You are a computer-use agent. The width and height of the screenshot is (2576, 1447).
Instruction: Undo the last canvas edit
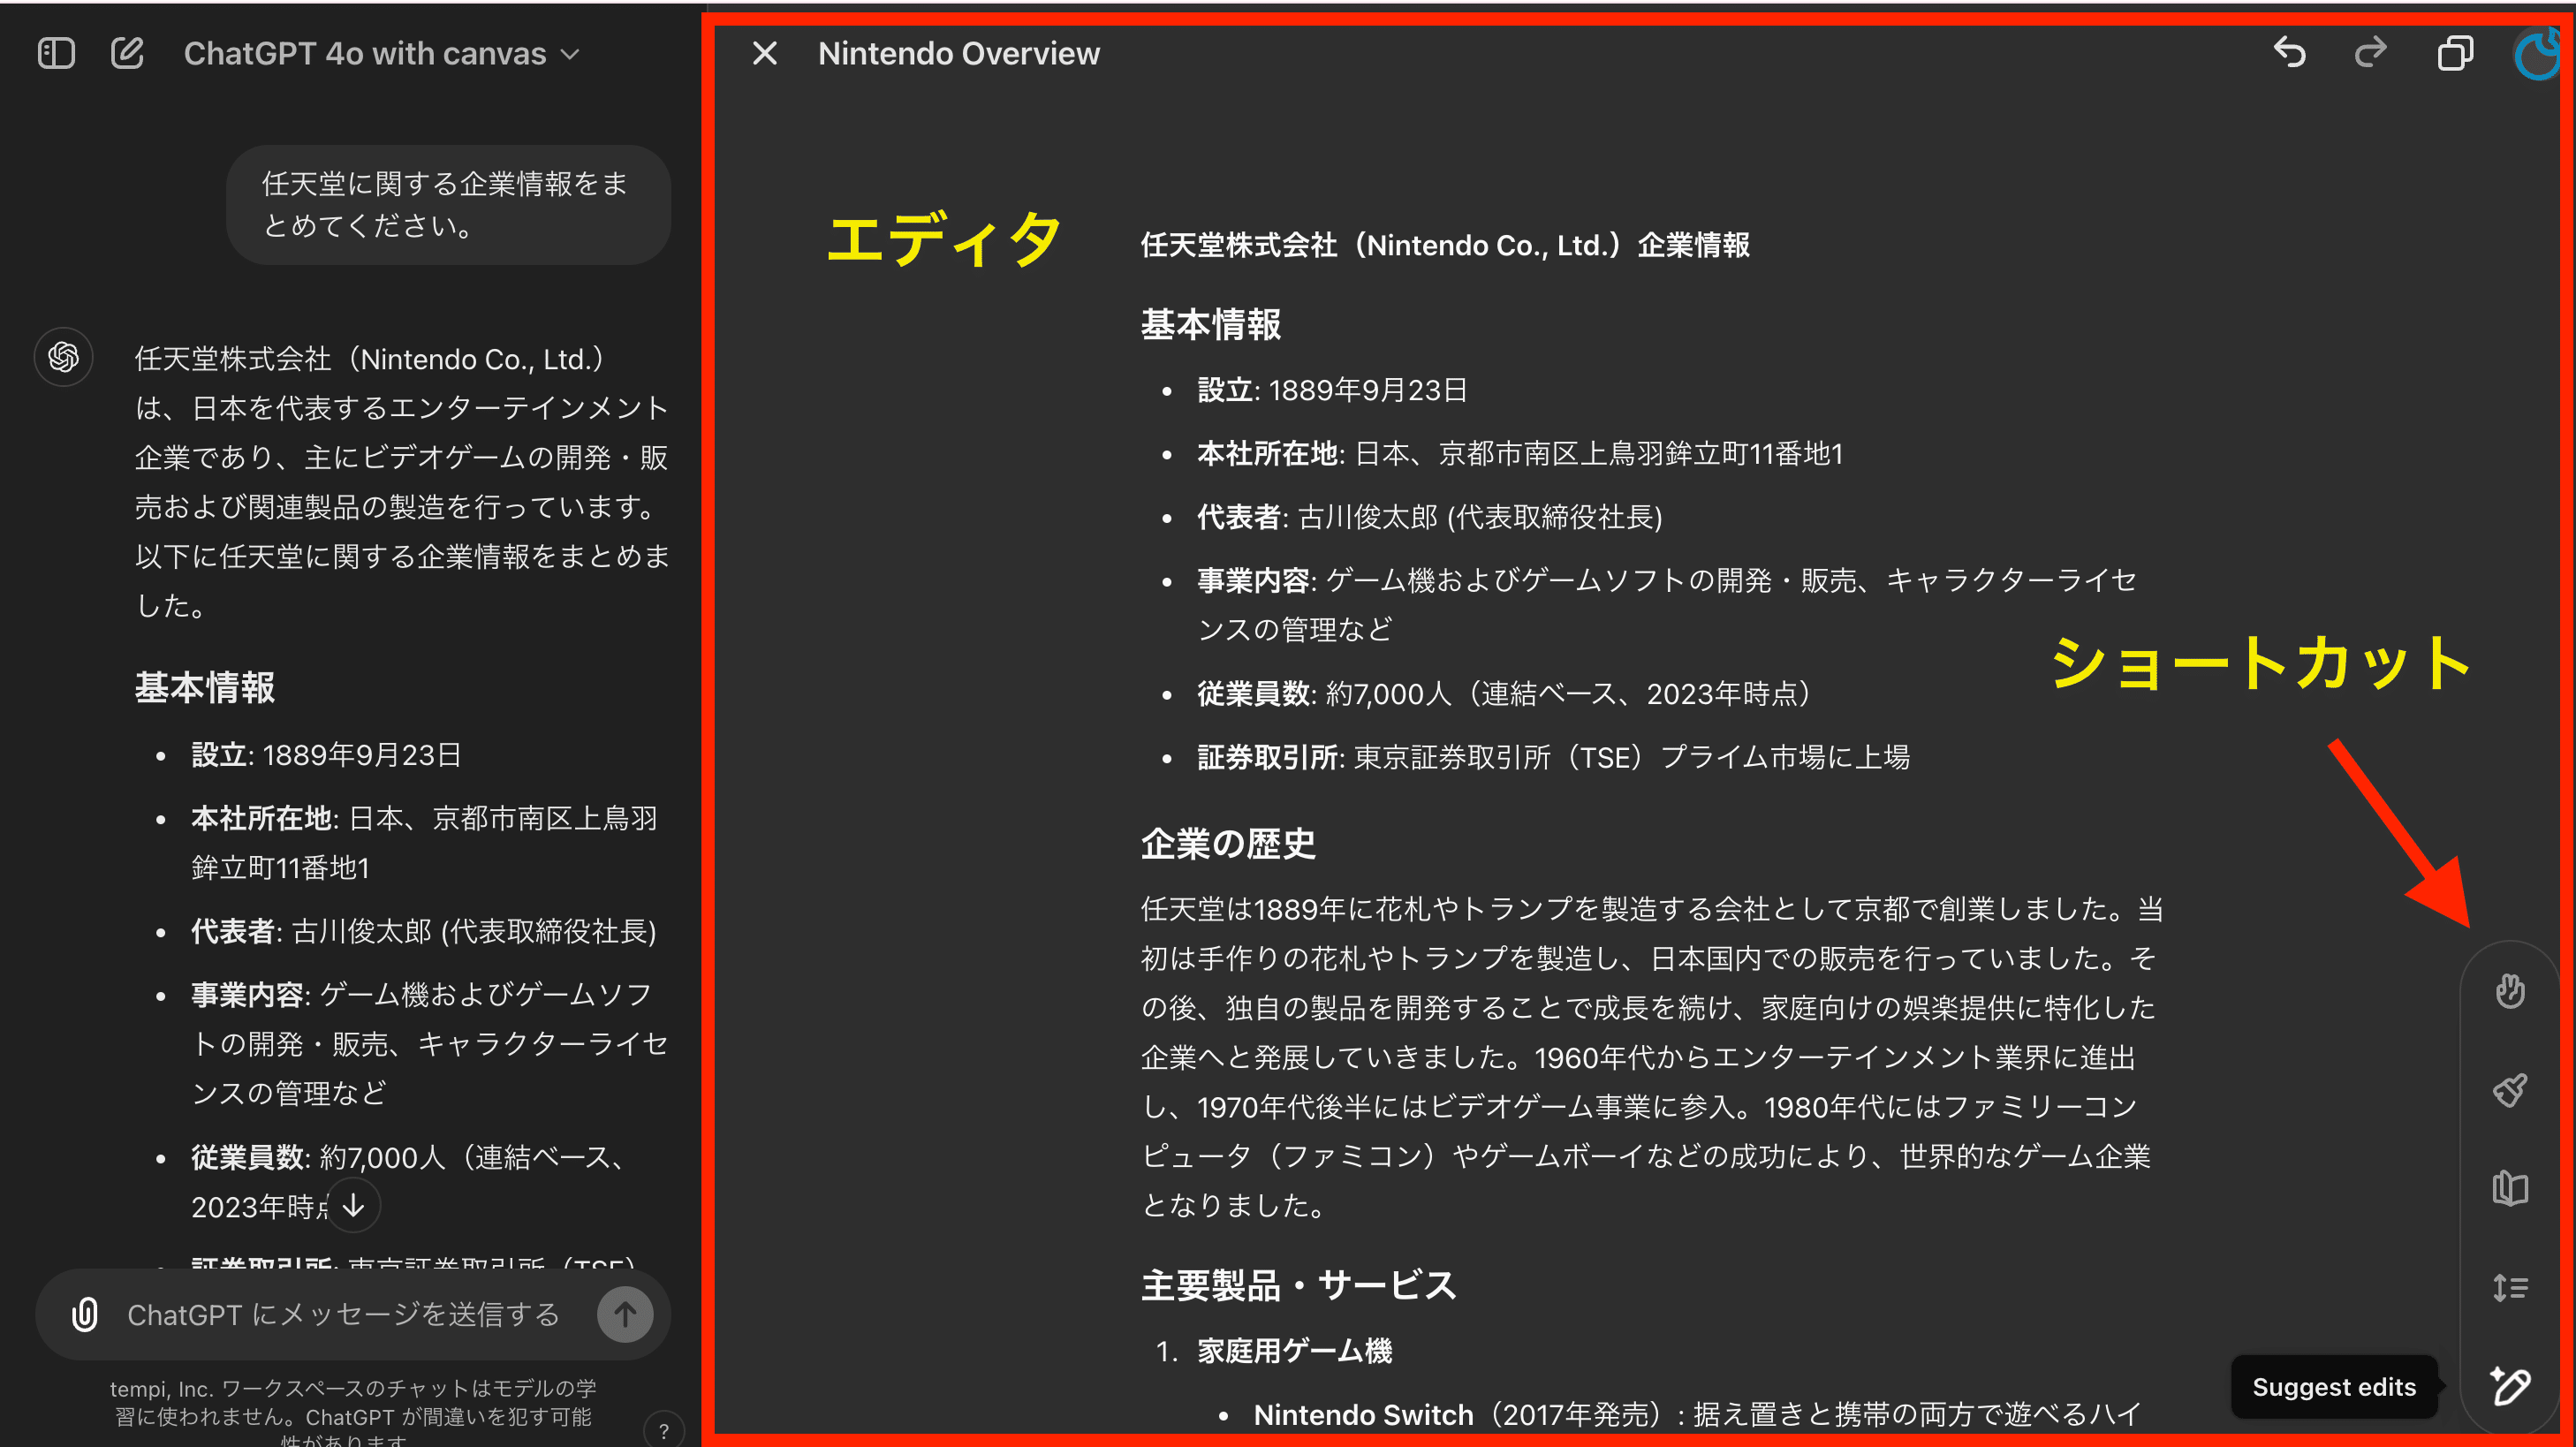point(2289,53)
